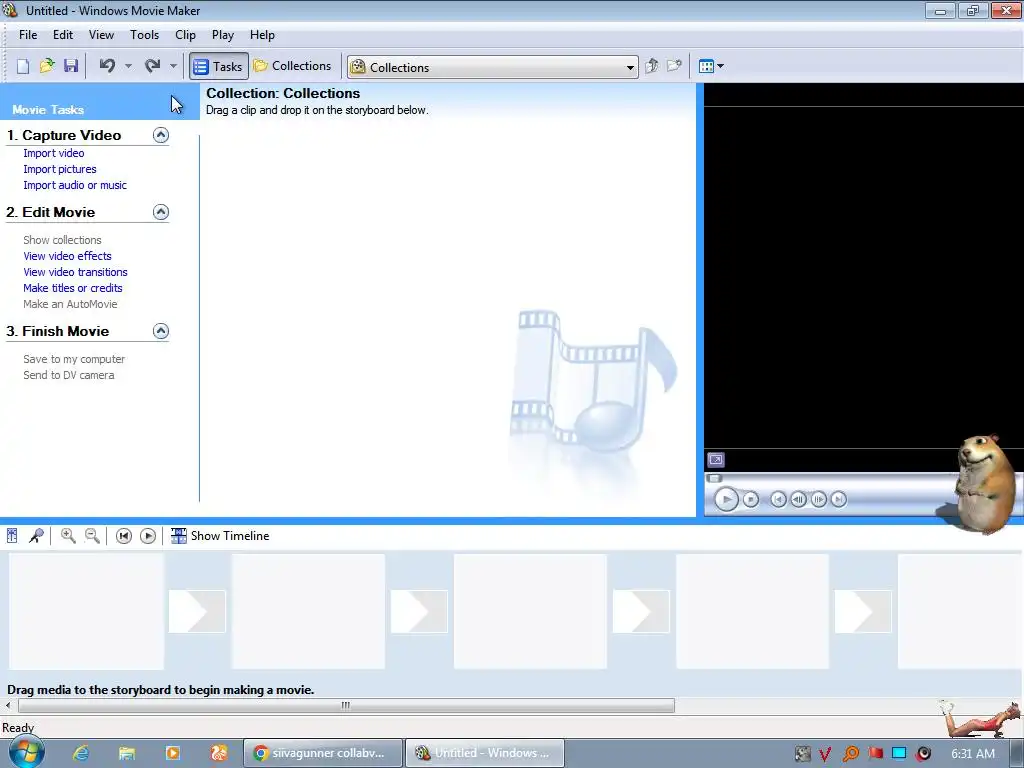
Task: Switch to Show Timeline view
Action: tap(220, 536)
